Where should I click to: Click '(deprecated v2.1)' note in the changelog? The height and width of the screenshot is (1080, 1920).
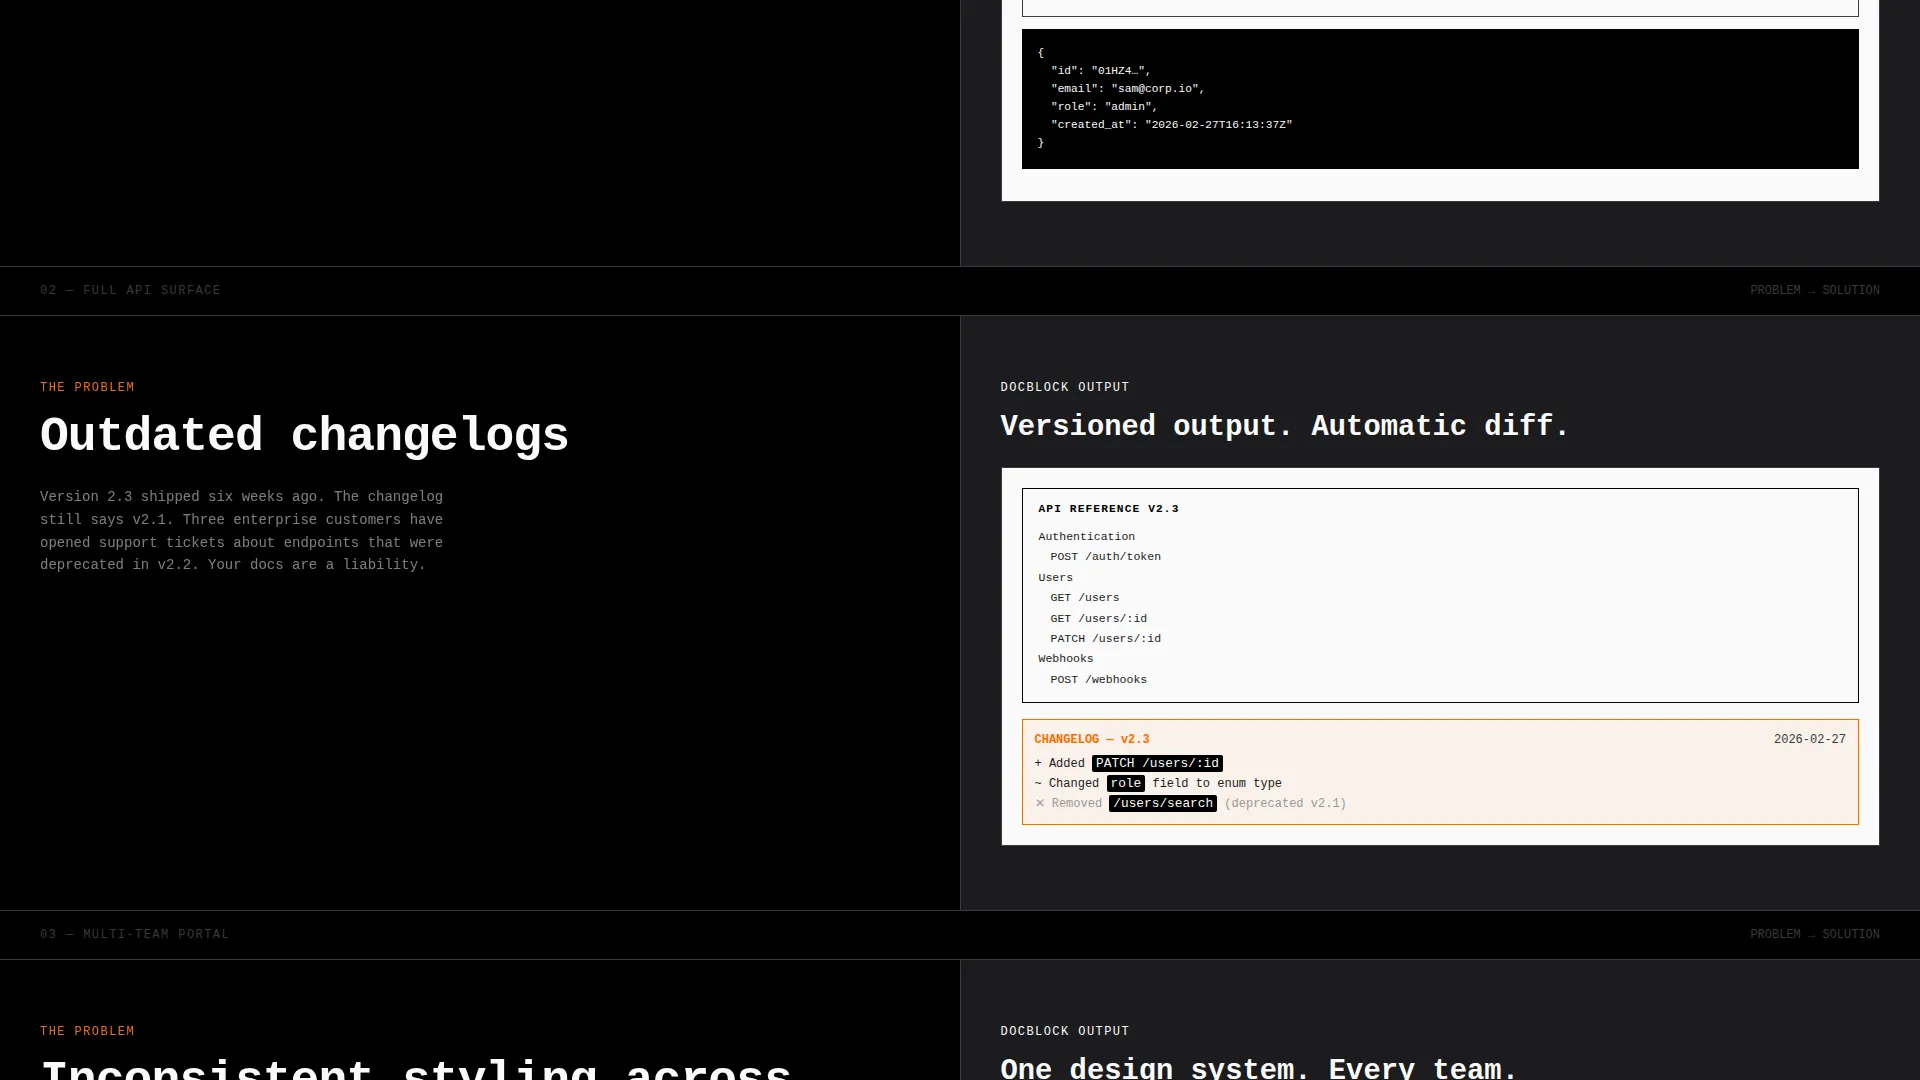[1285, 804]
